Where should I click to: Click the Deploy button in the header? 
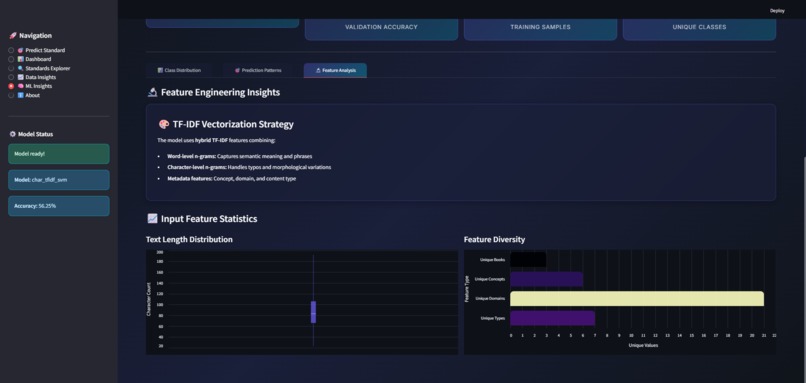coord(777,10)
